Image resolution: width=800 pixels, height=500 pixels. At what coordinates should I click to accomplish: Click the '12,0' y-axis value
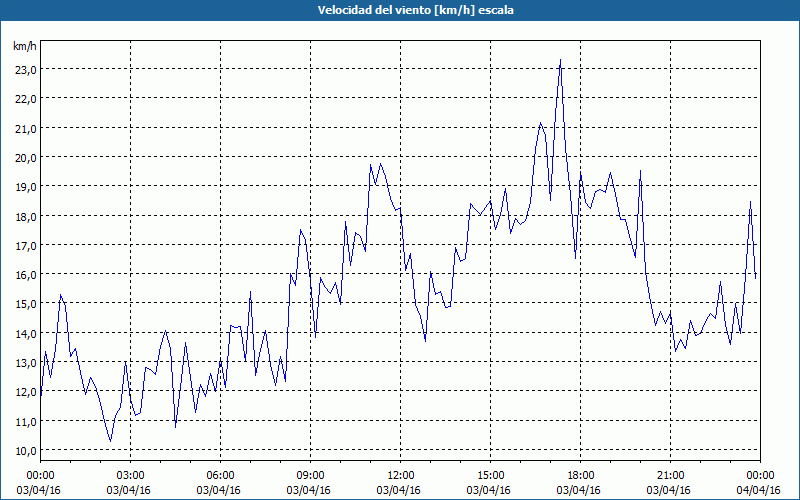tap(26, 392)
